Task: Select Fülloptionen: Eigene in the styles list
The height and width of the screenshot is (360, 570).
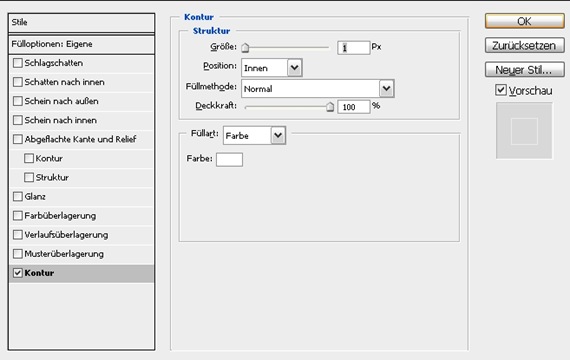Action: [x=81, y=44]
